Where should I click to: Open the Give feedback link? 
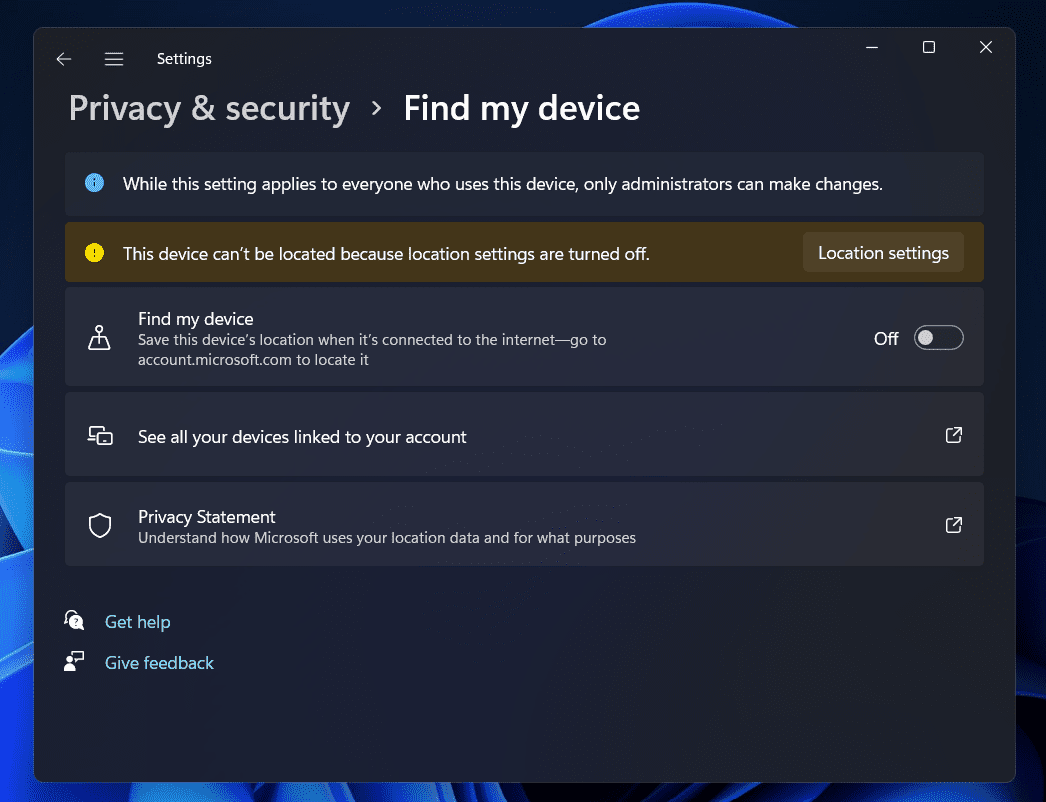[159, 663]
